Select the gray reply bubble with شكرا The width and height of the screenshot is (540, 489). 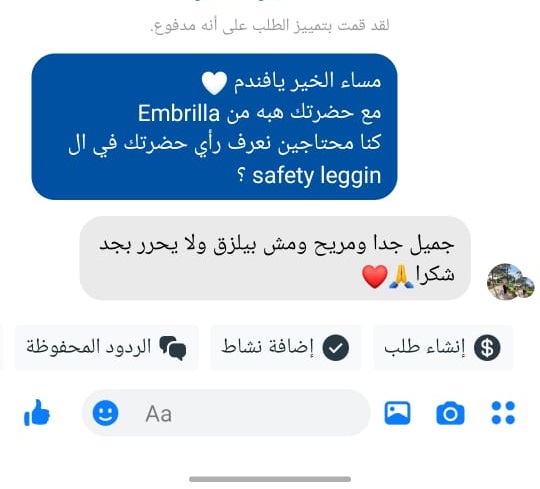(275, 258)
